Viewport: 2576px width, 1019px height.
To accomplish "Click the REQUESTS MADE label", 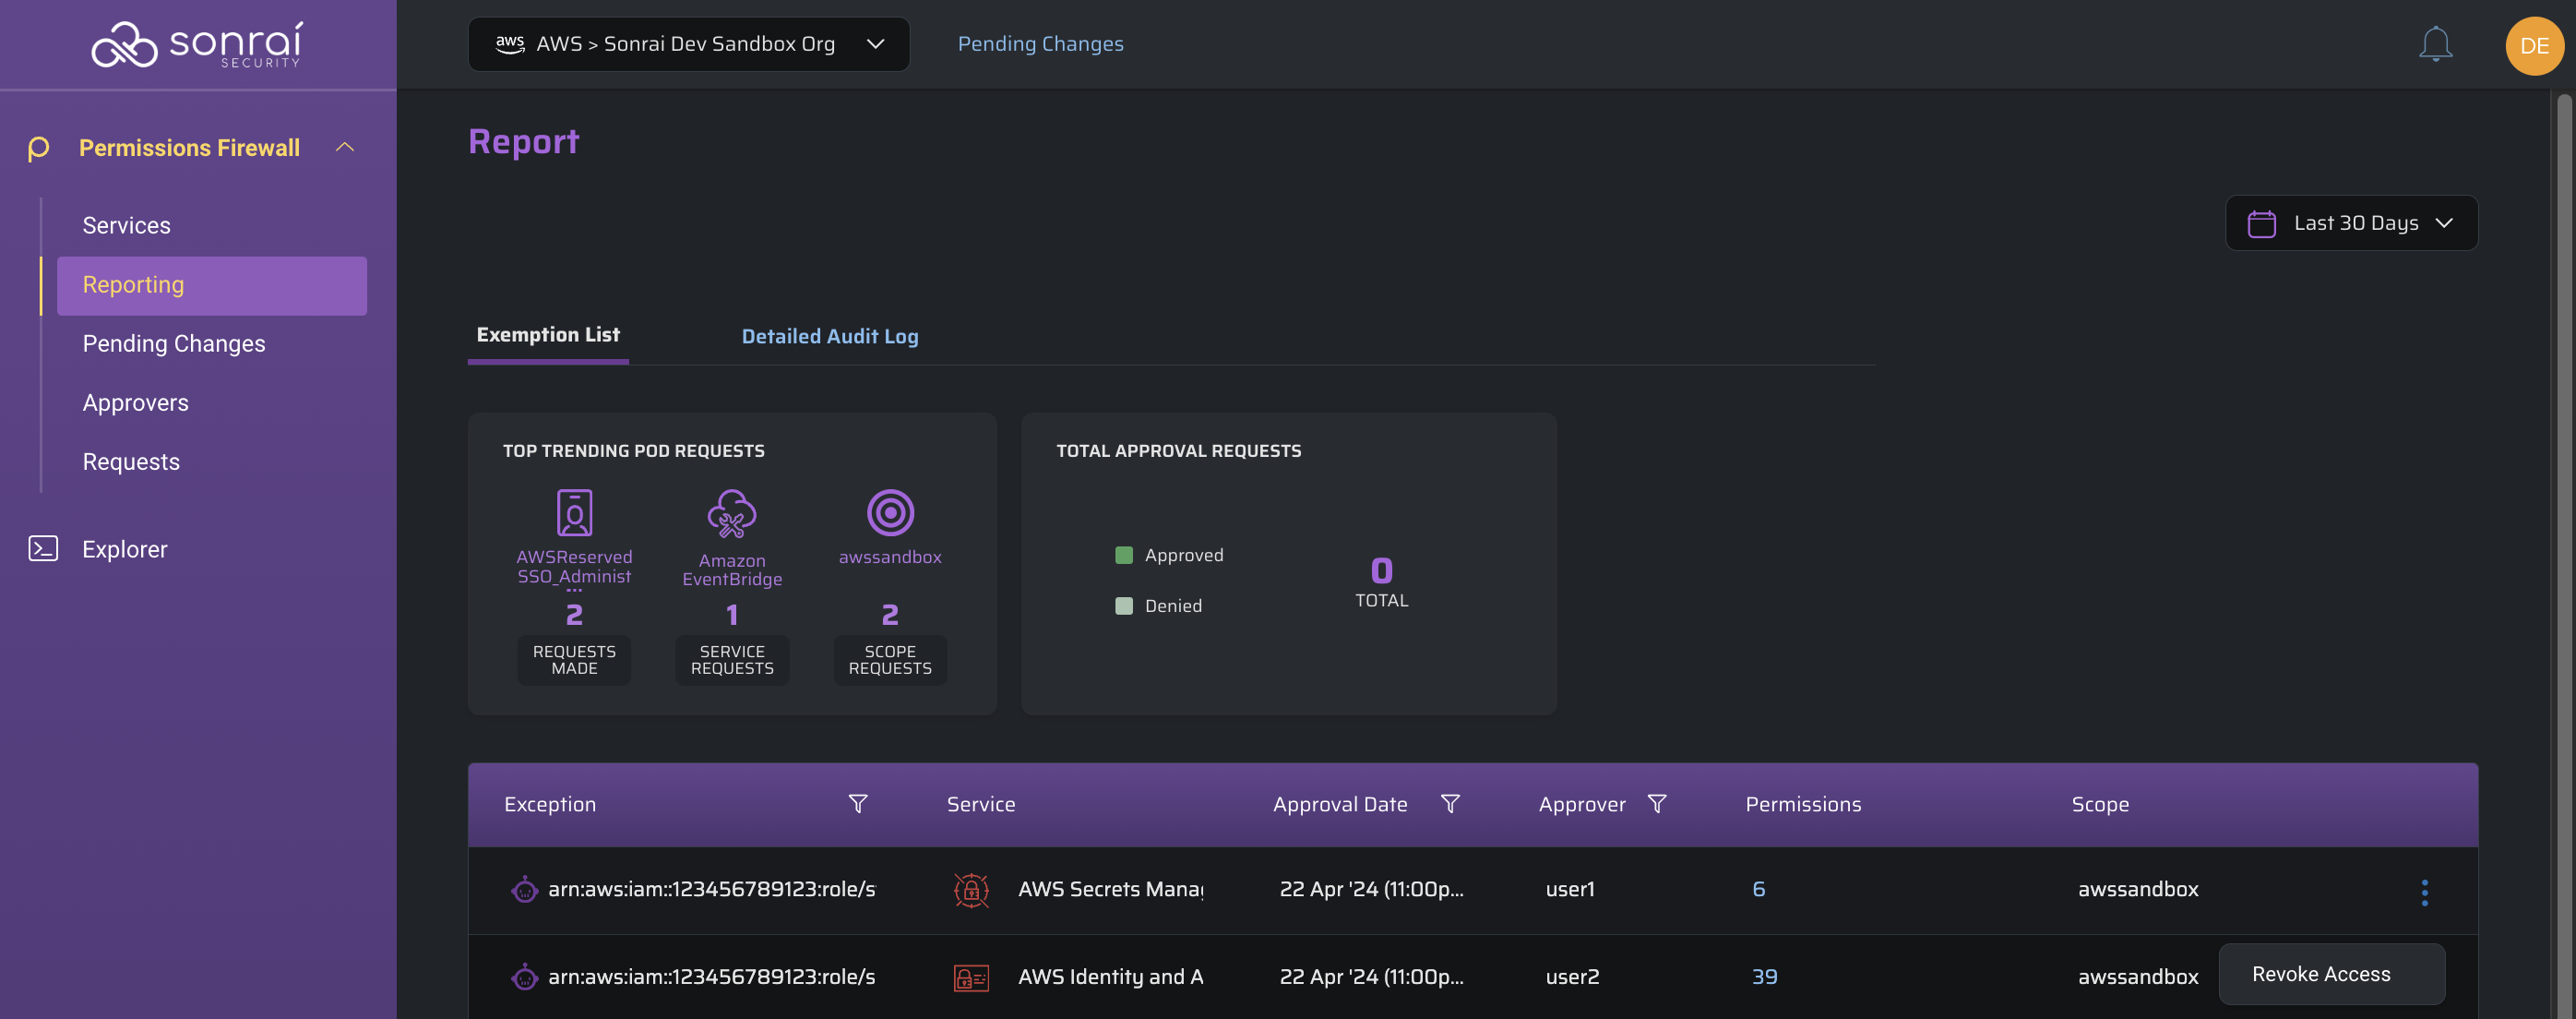I will (574, 660).
